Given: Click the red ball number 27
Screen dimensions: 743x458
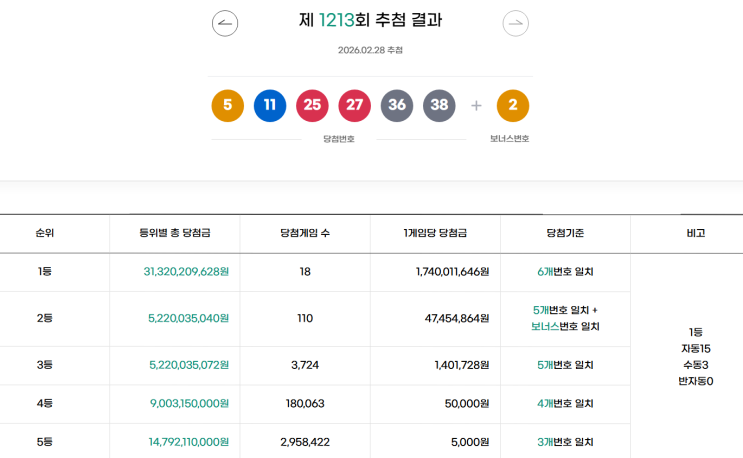Looking at the screenshot, I should [x=354, y=105].
